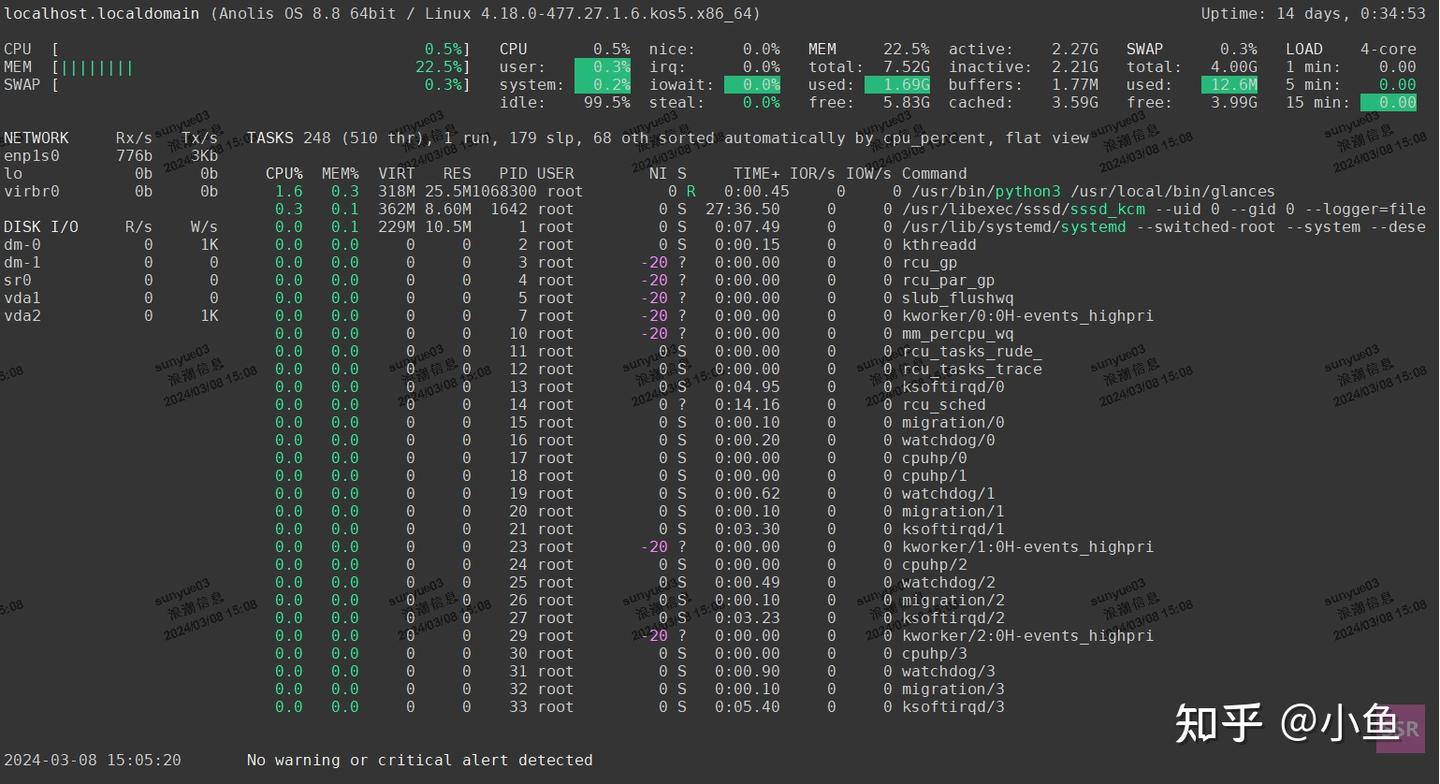This screenshot has height=784, width=1440.
Task: Toggle sorting by MEM% column
Action: 341,173
